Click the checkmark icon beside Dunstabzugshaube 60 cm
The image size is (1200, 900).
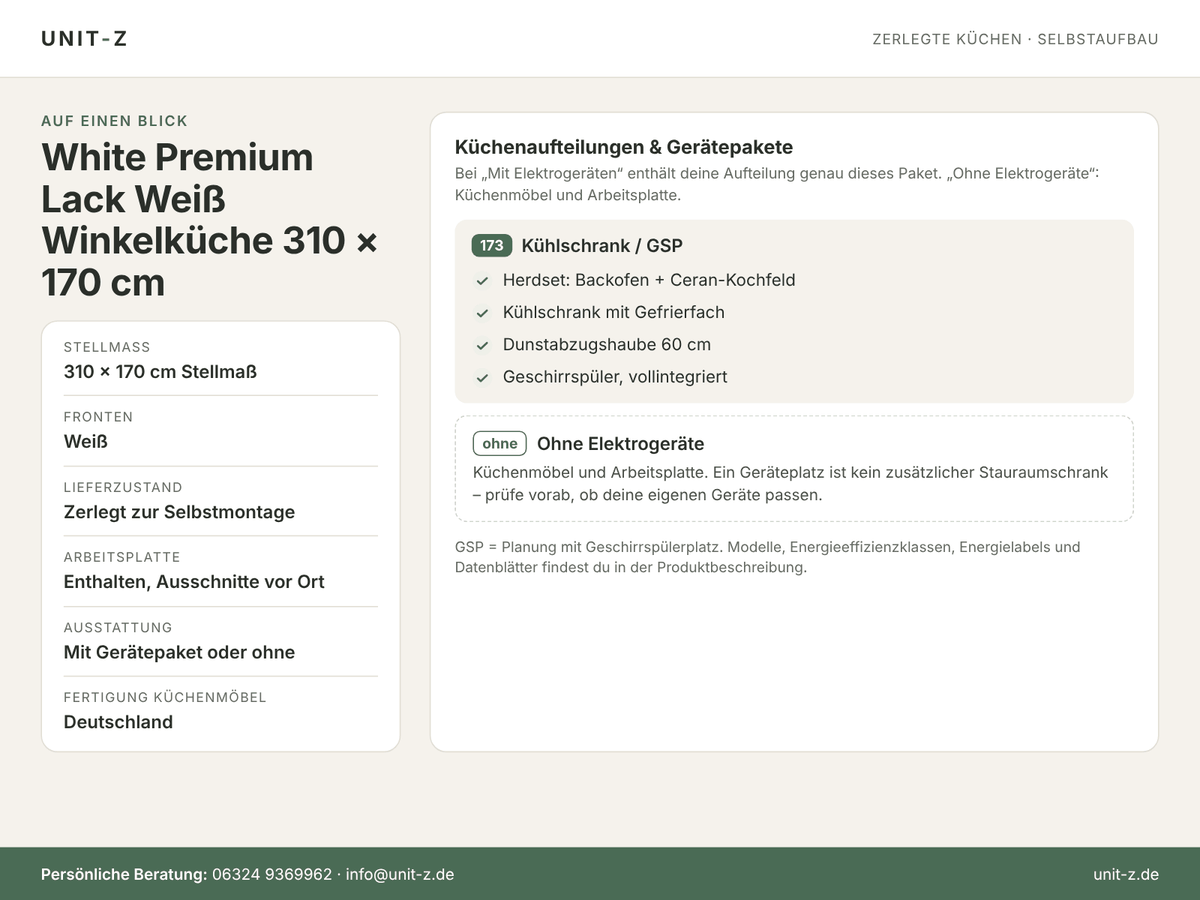482,345
